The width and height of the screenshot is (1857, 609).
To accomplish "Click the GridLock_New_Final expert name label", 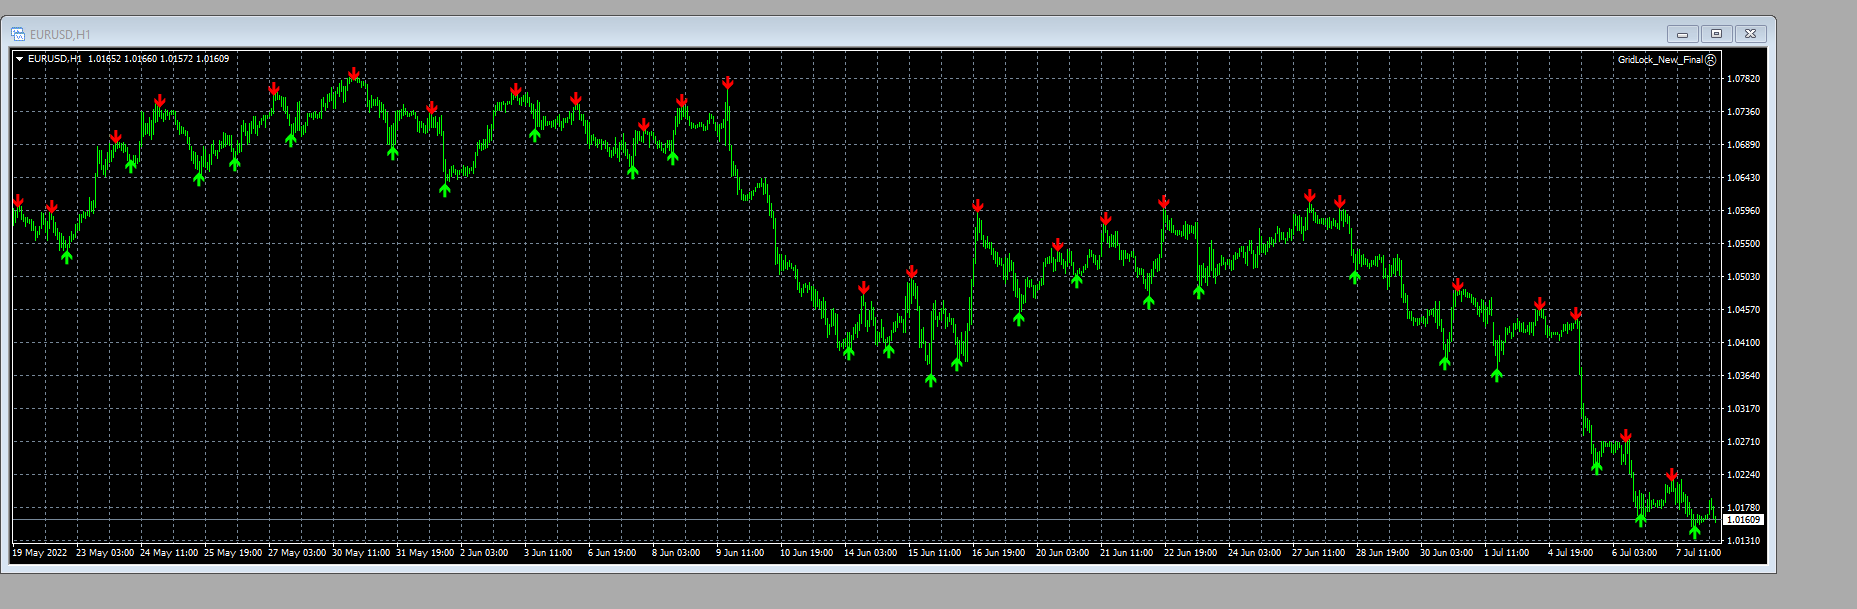I will click(x=1660, y=60).
